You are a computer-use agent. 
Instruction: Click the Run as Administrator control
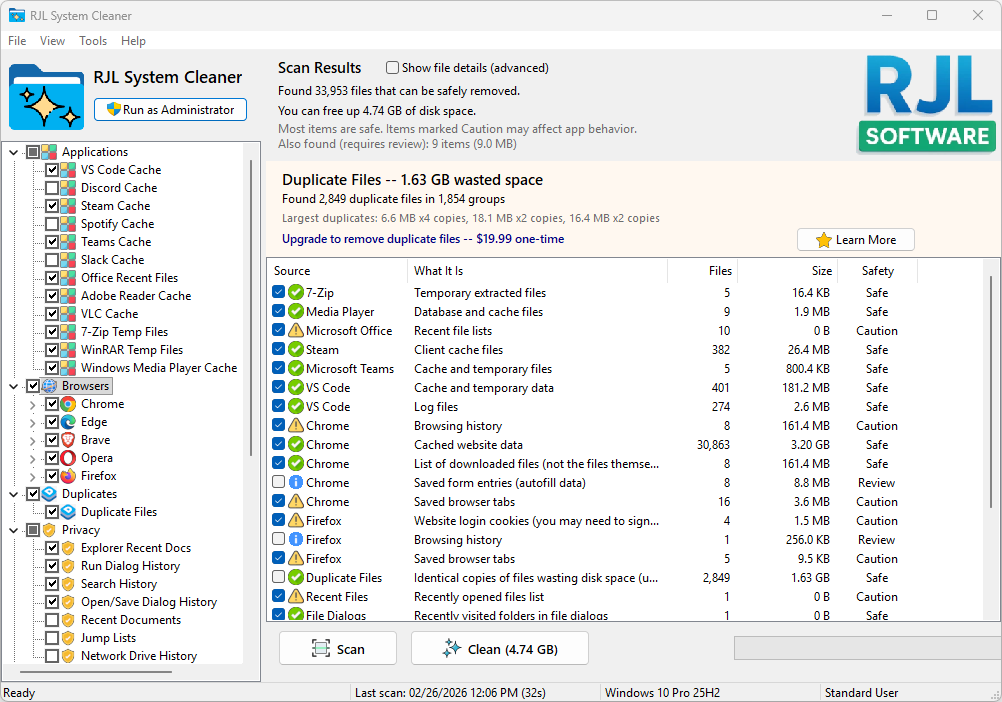169,109
